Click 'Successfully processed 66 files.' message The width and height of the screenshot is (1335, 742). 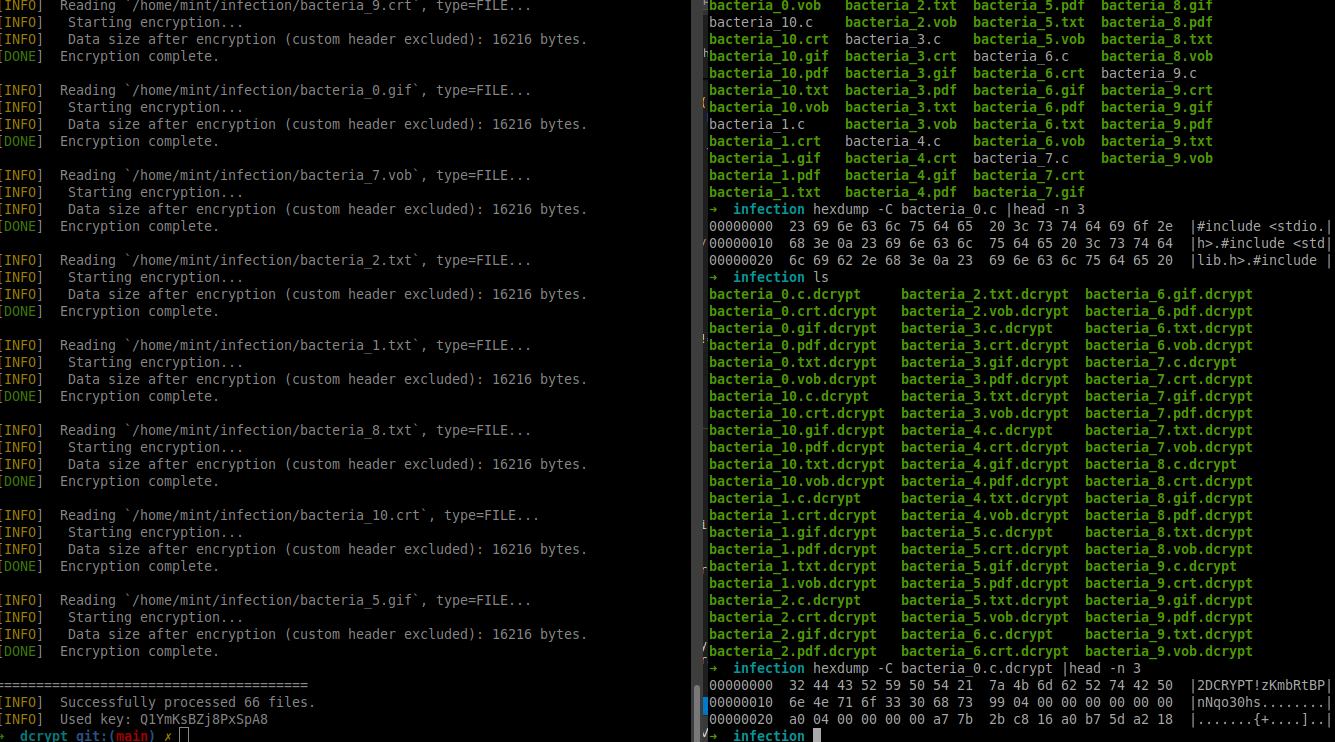tap(187, 702)
